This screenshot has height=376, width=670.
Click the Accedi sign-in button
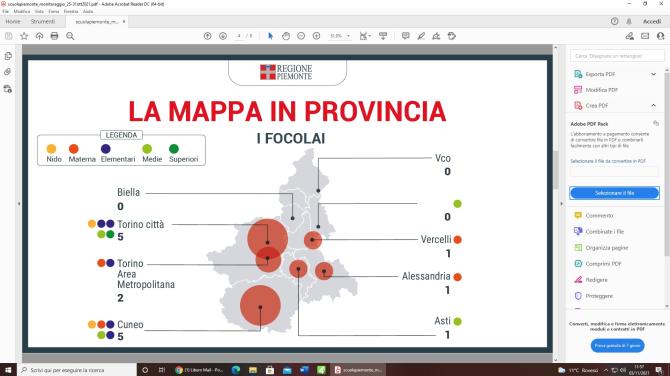[652, 21]
